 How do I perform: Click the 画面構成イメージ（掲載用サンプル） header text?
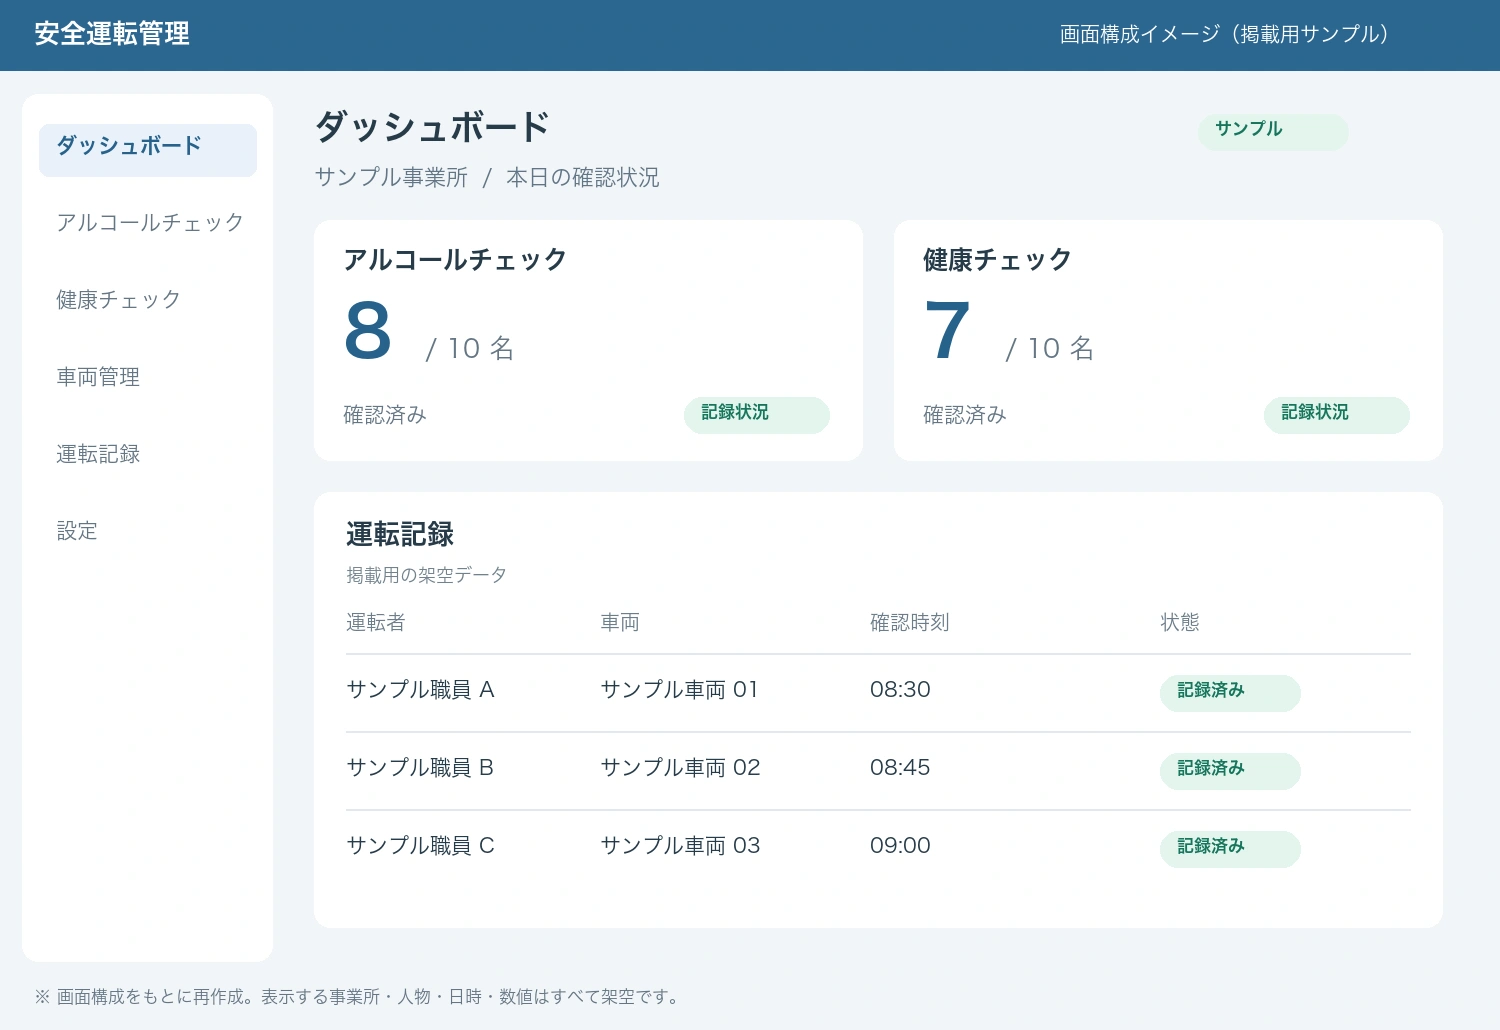(1225, 34)
